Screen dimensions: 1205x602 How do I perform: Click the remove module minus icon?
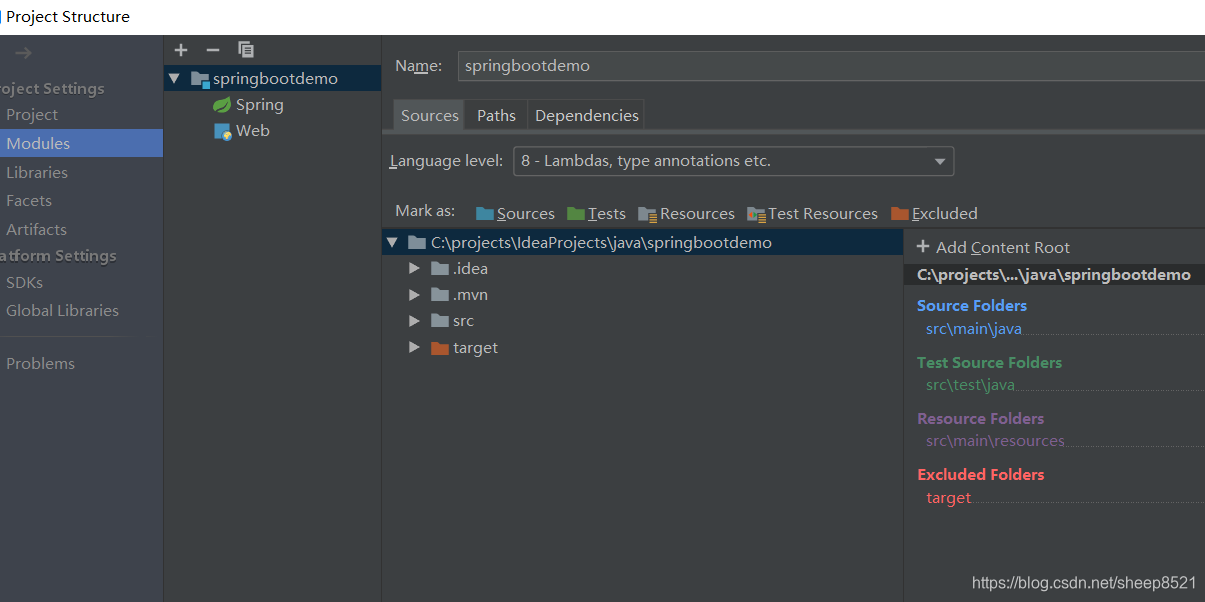[x=212, y=50]
